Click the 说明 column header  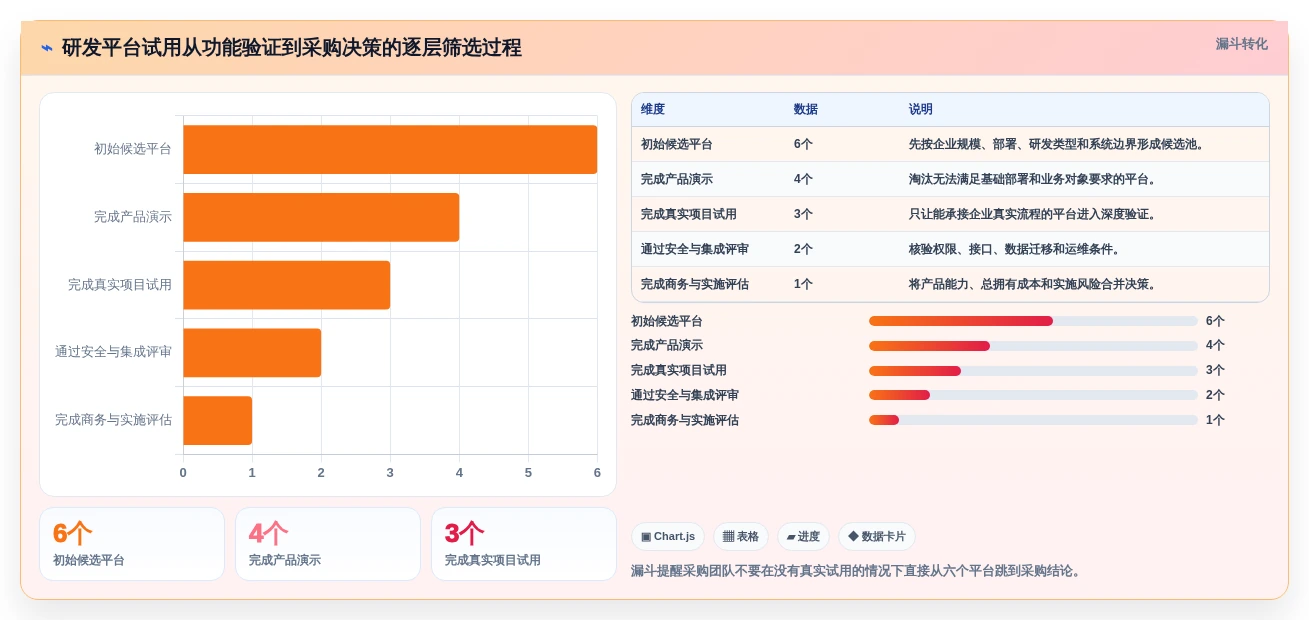[x=921, y=109]
